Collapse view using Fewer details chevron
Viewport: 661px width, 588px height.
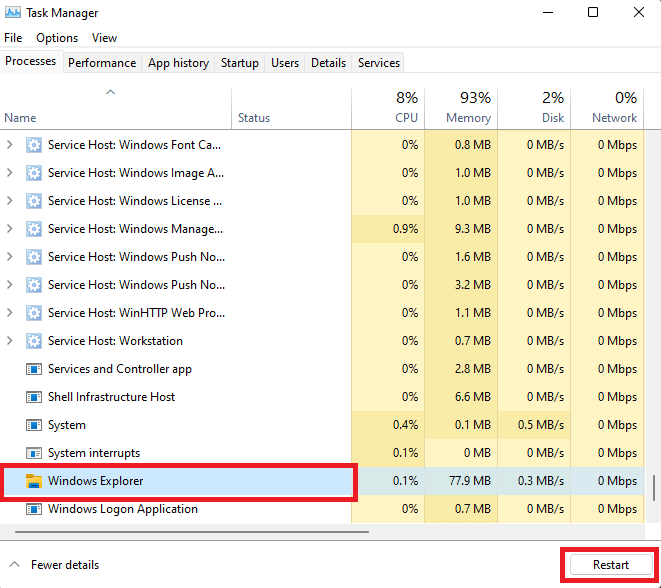[x=14, y=565]
